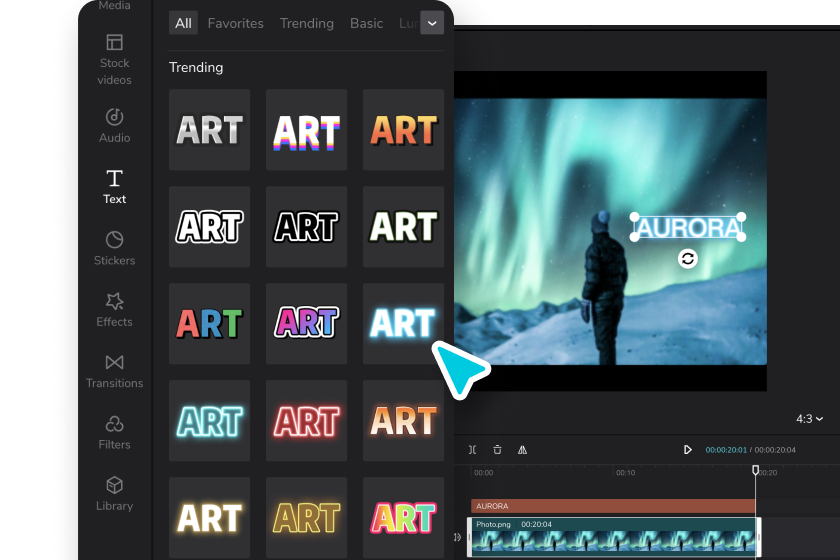Open the Stickers panel
The width and height of the screenshot is (840, 560).
[114, 248]
